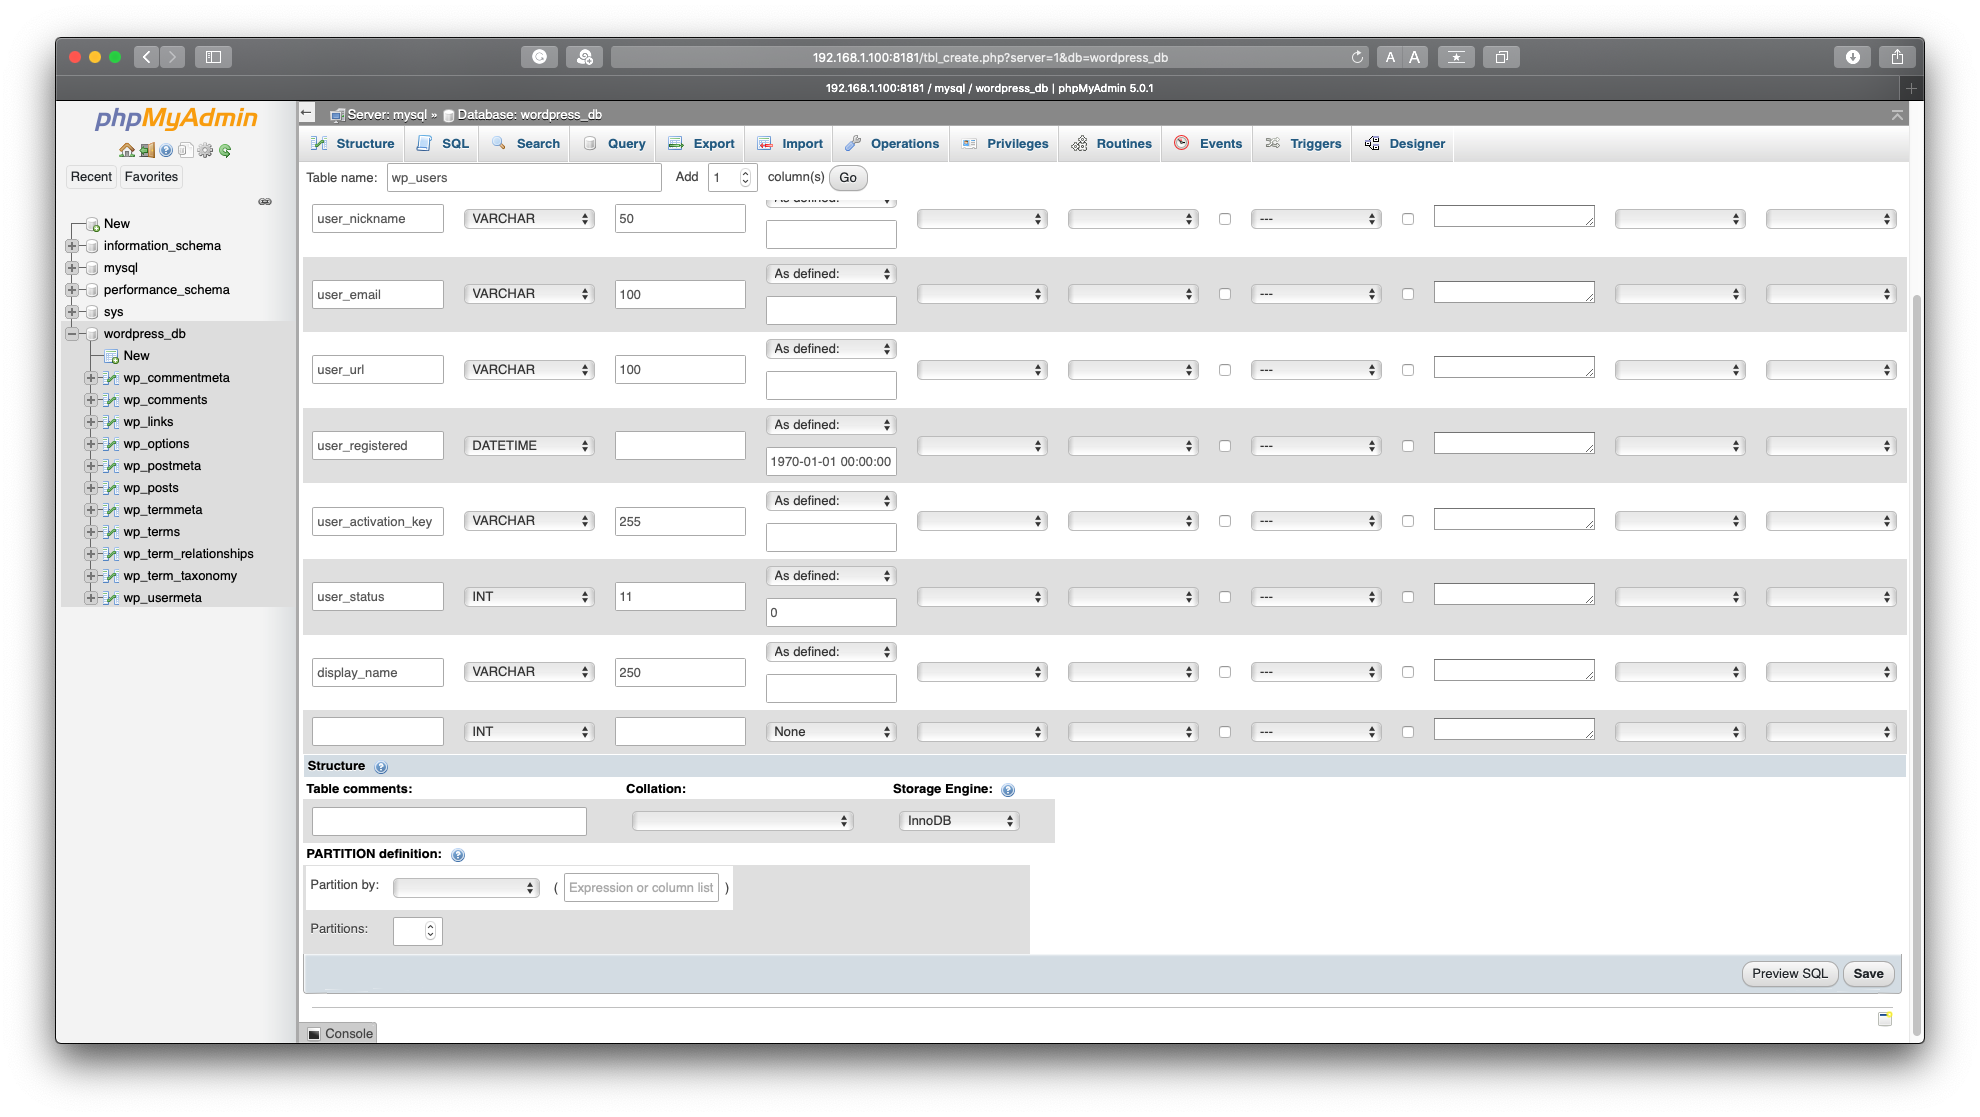Toggle Null checkbox for user_url

tap(1225, 370)
